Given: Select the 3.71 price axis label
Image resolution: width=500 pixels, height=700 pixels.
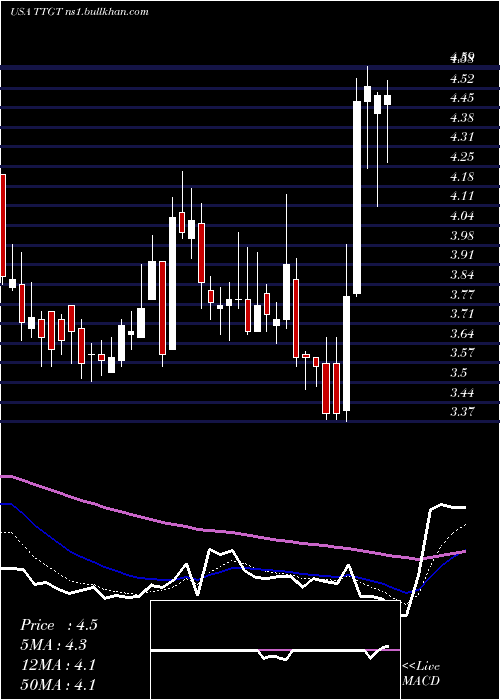Looking at the screenshot, I should (462, 315).
